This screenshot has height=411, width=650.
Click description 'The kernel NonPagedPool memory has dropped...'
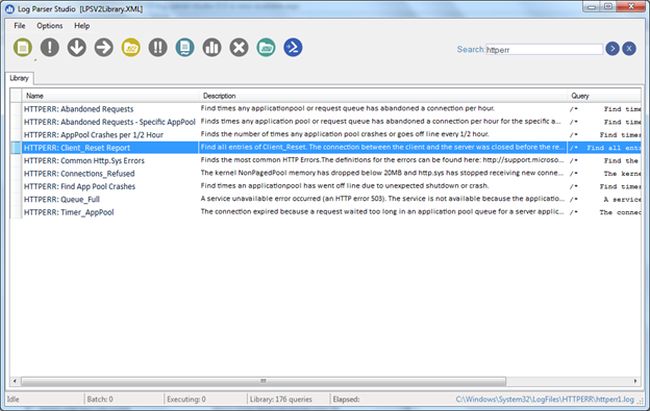coord(382,173)
